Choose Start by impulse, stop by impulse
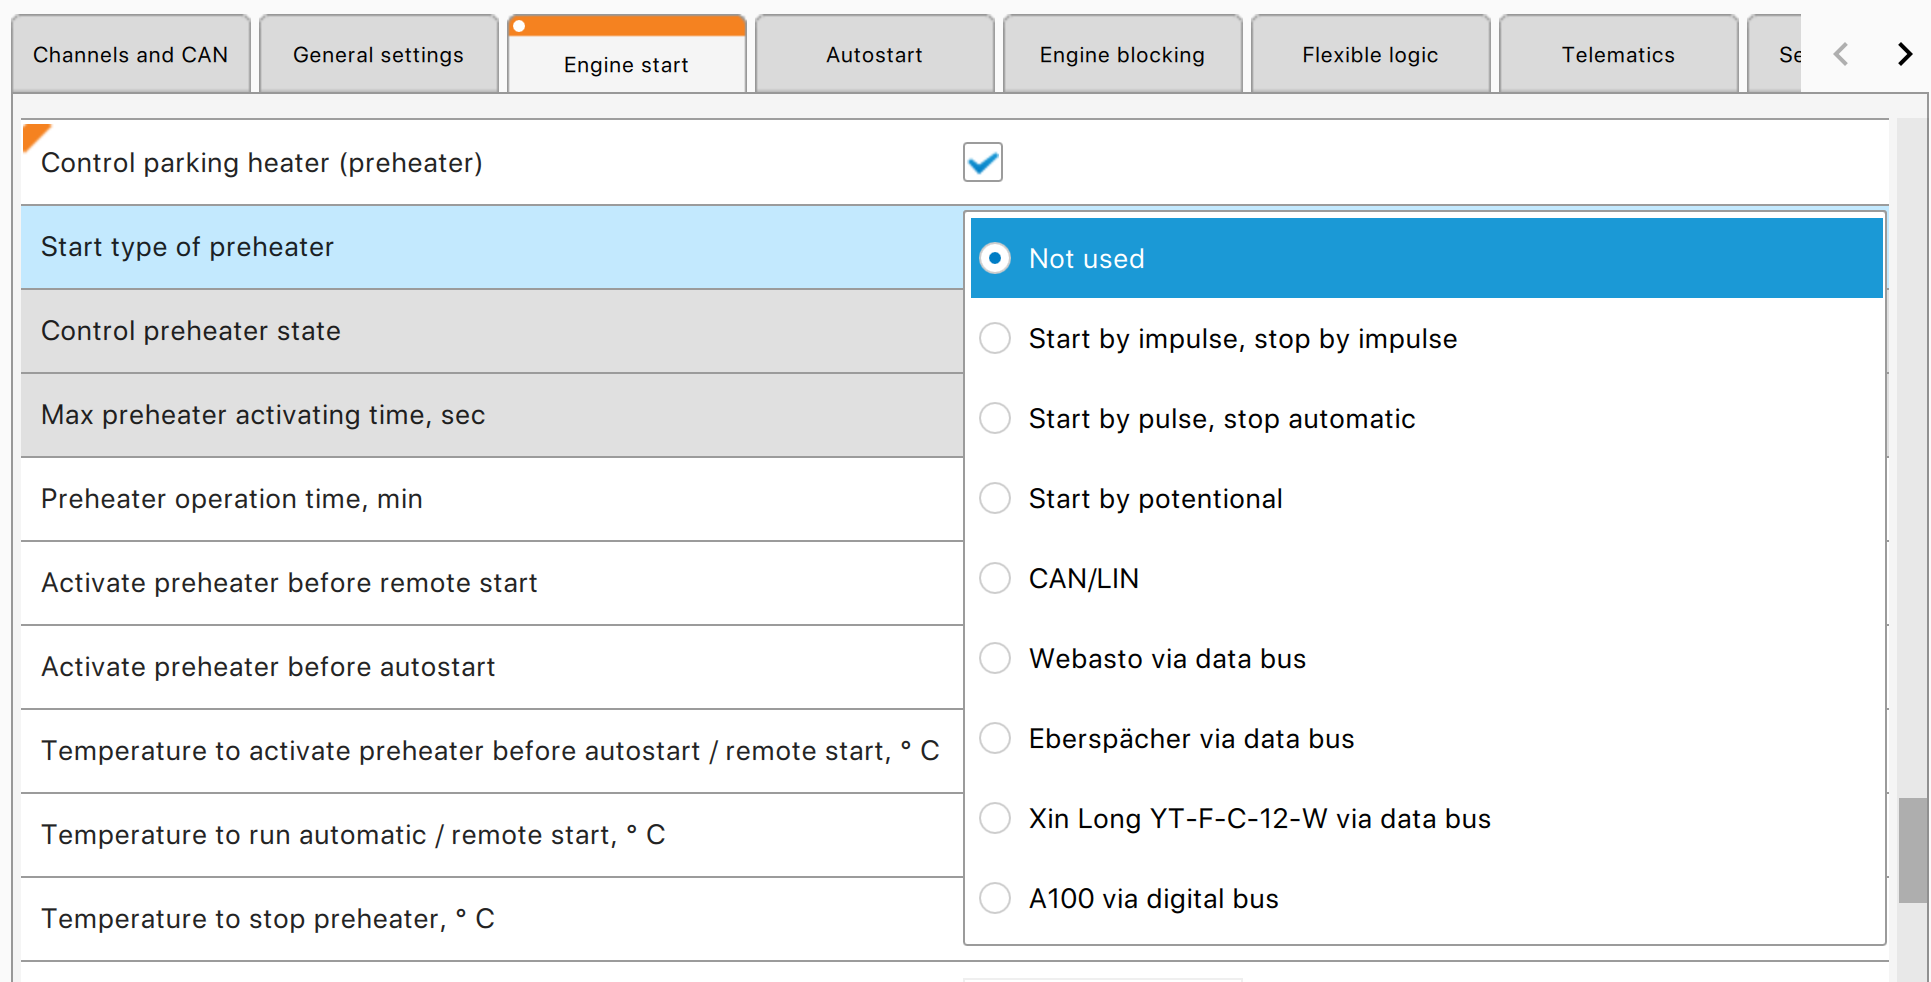The image size is (1931, 982). click(x=1427, y=338)
